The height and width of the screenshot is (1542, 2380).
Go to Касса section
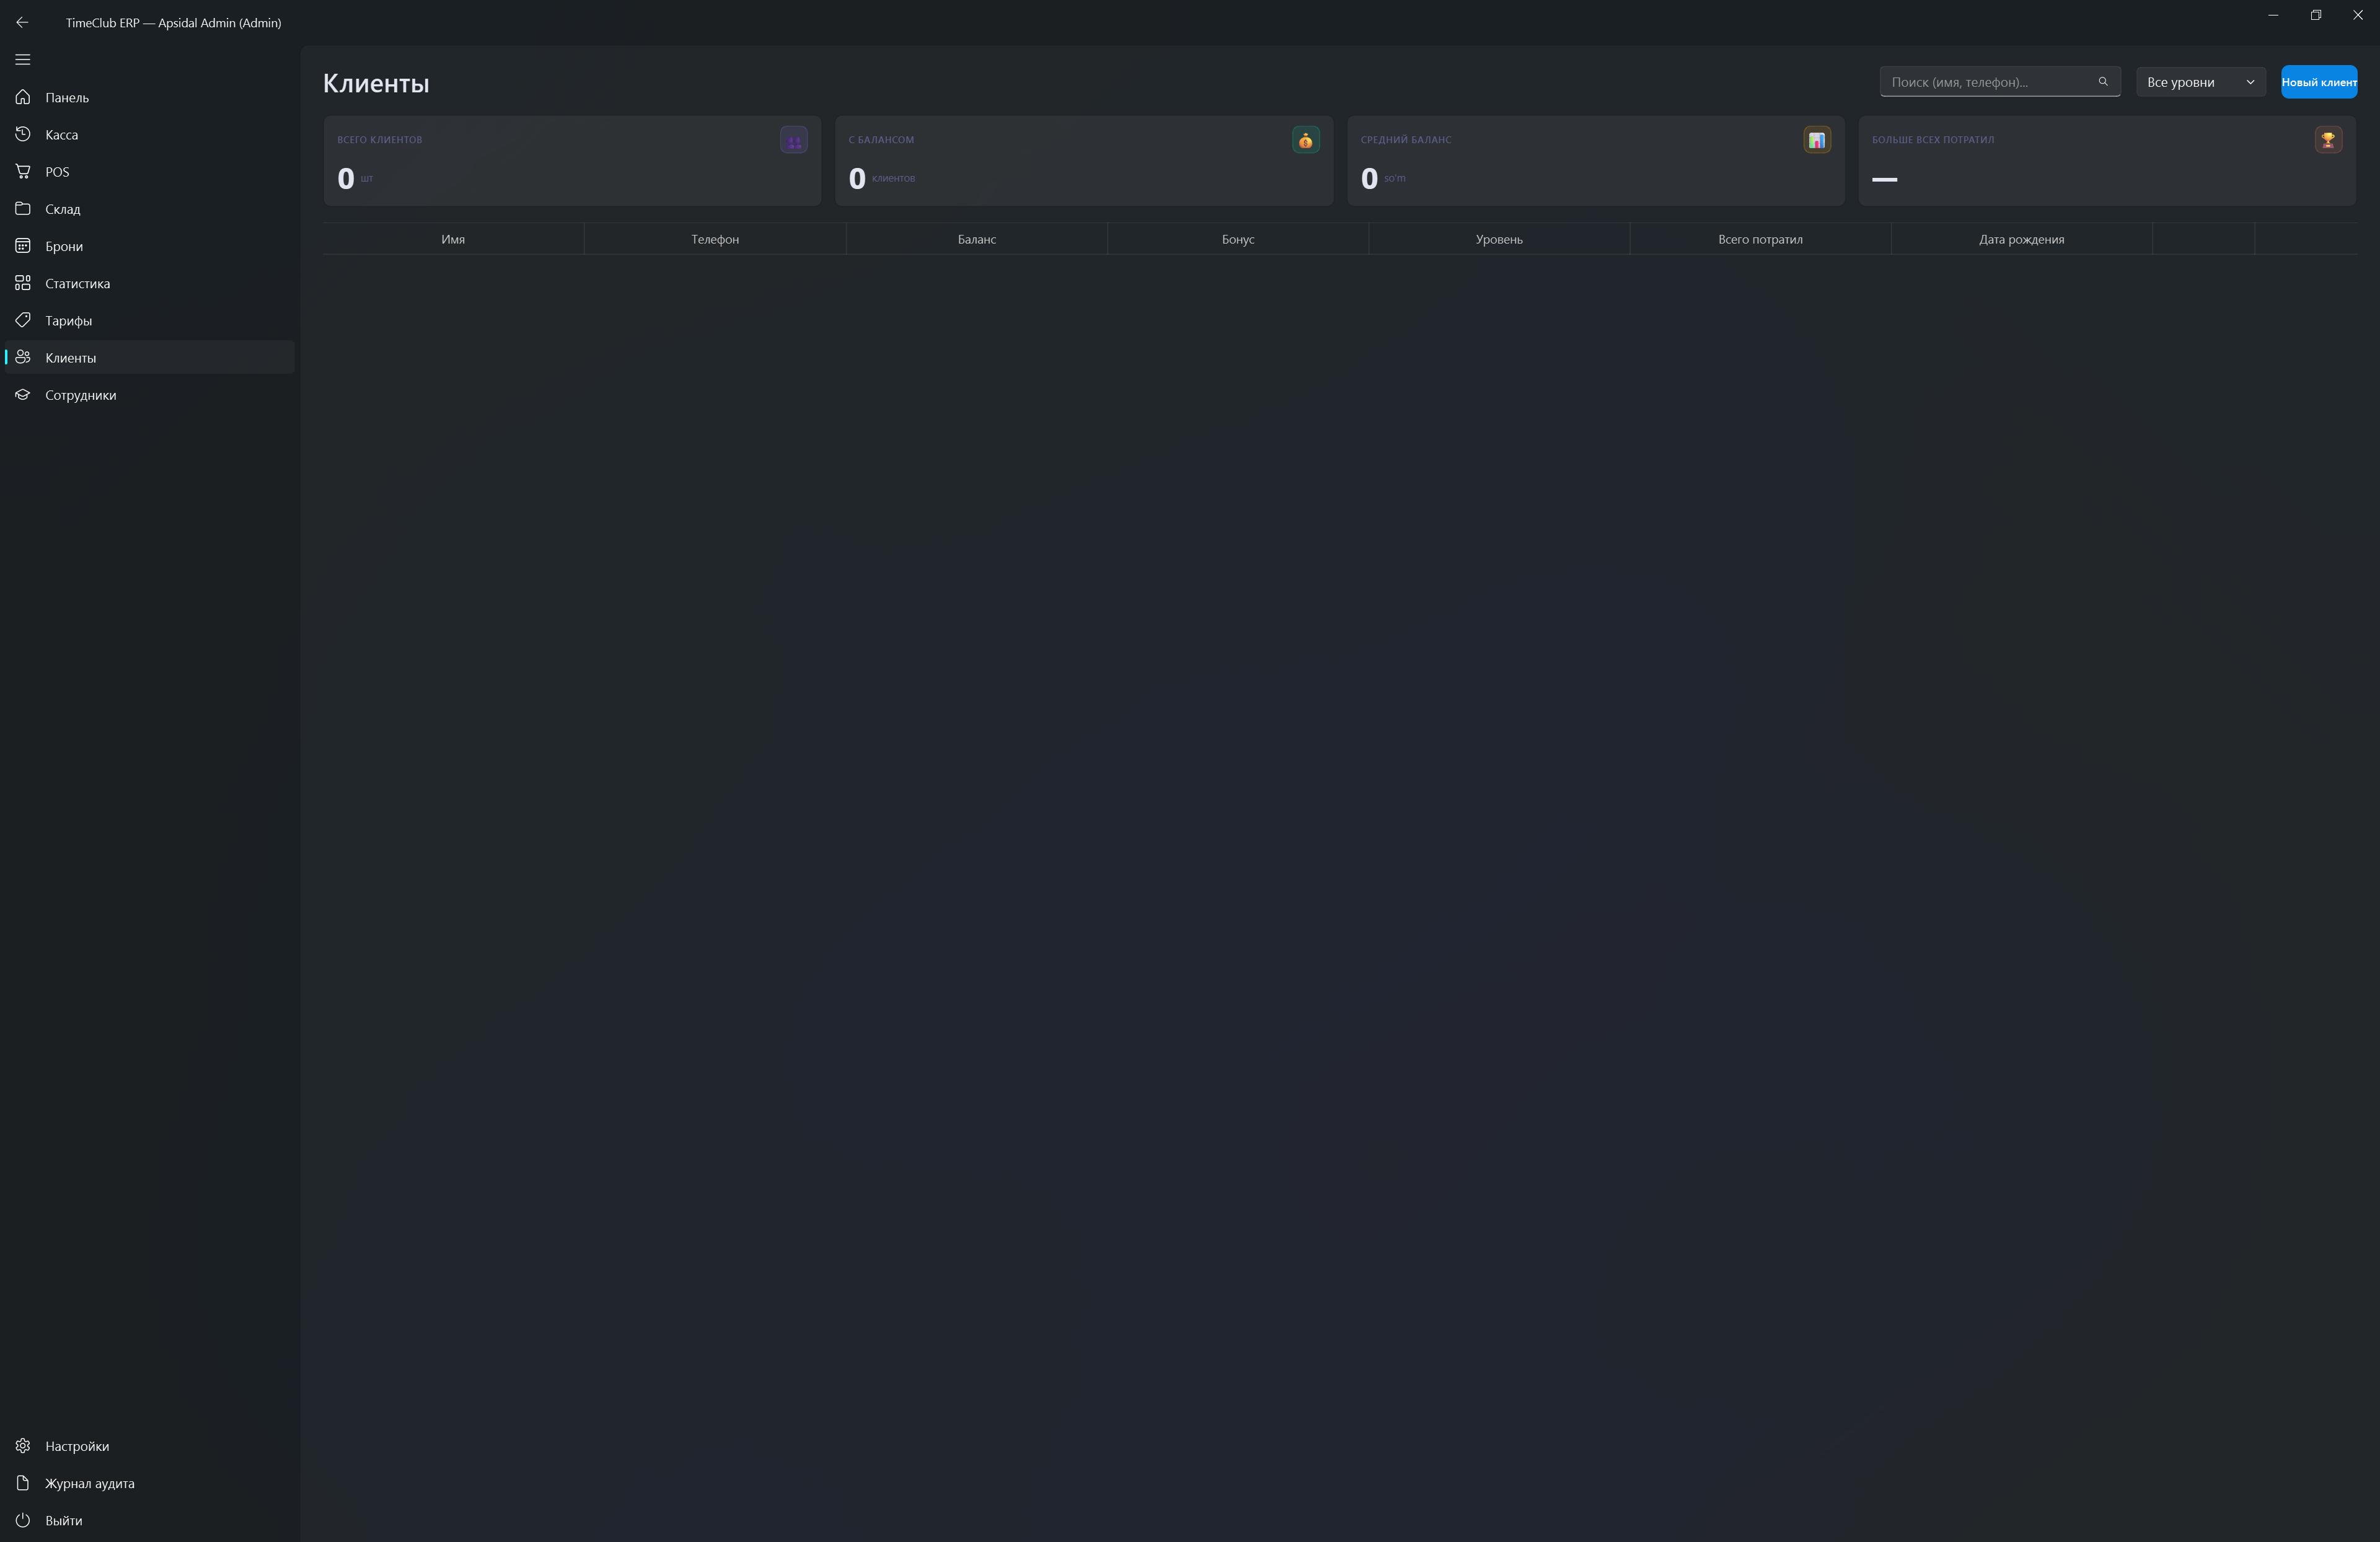click(x=150, y=134)
